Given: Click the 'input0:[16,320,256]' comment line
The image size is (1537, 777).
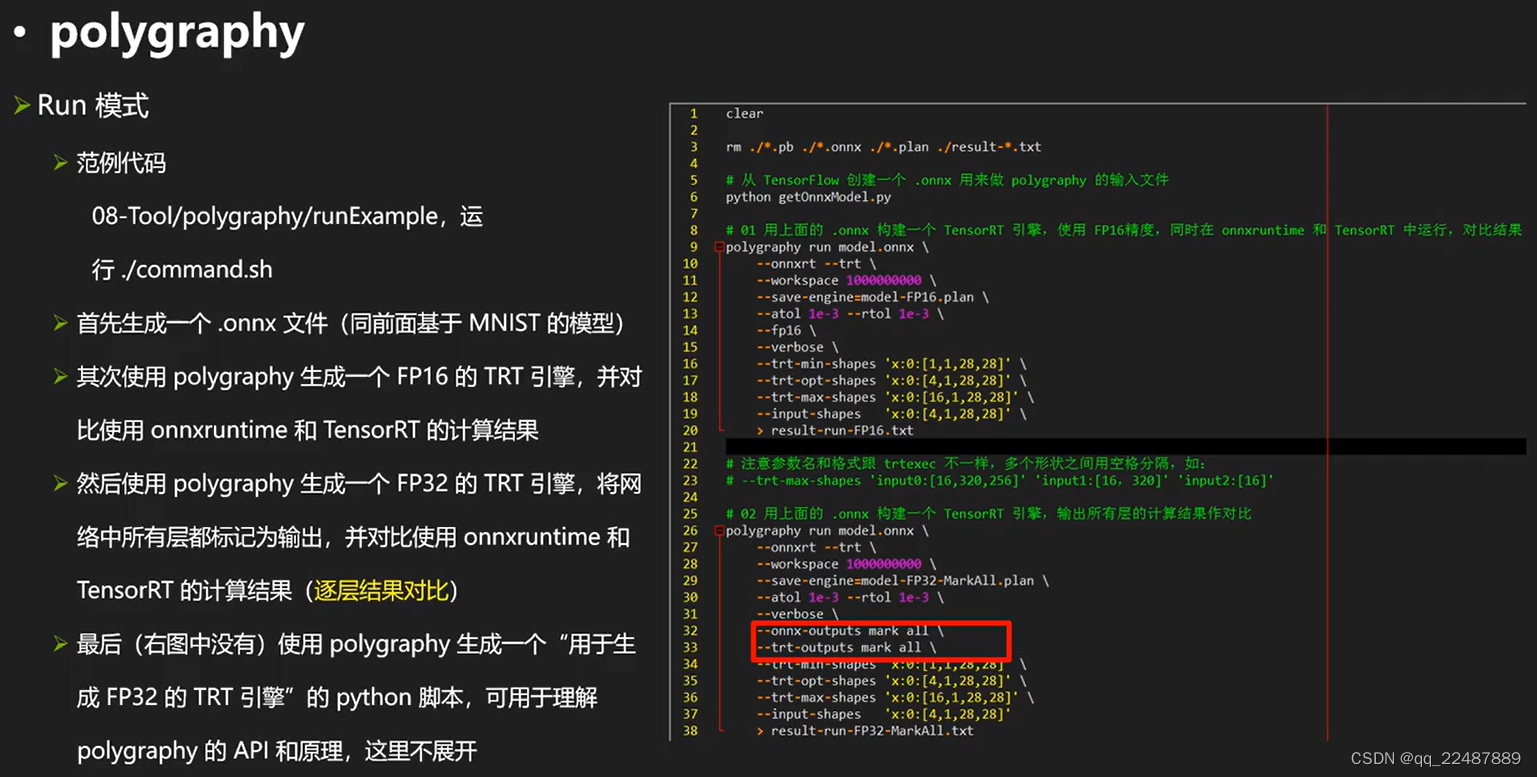Looking at the screenshot, I should coord(1000,481).
